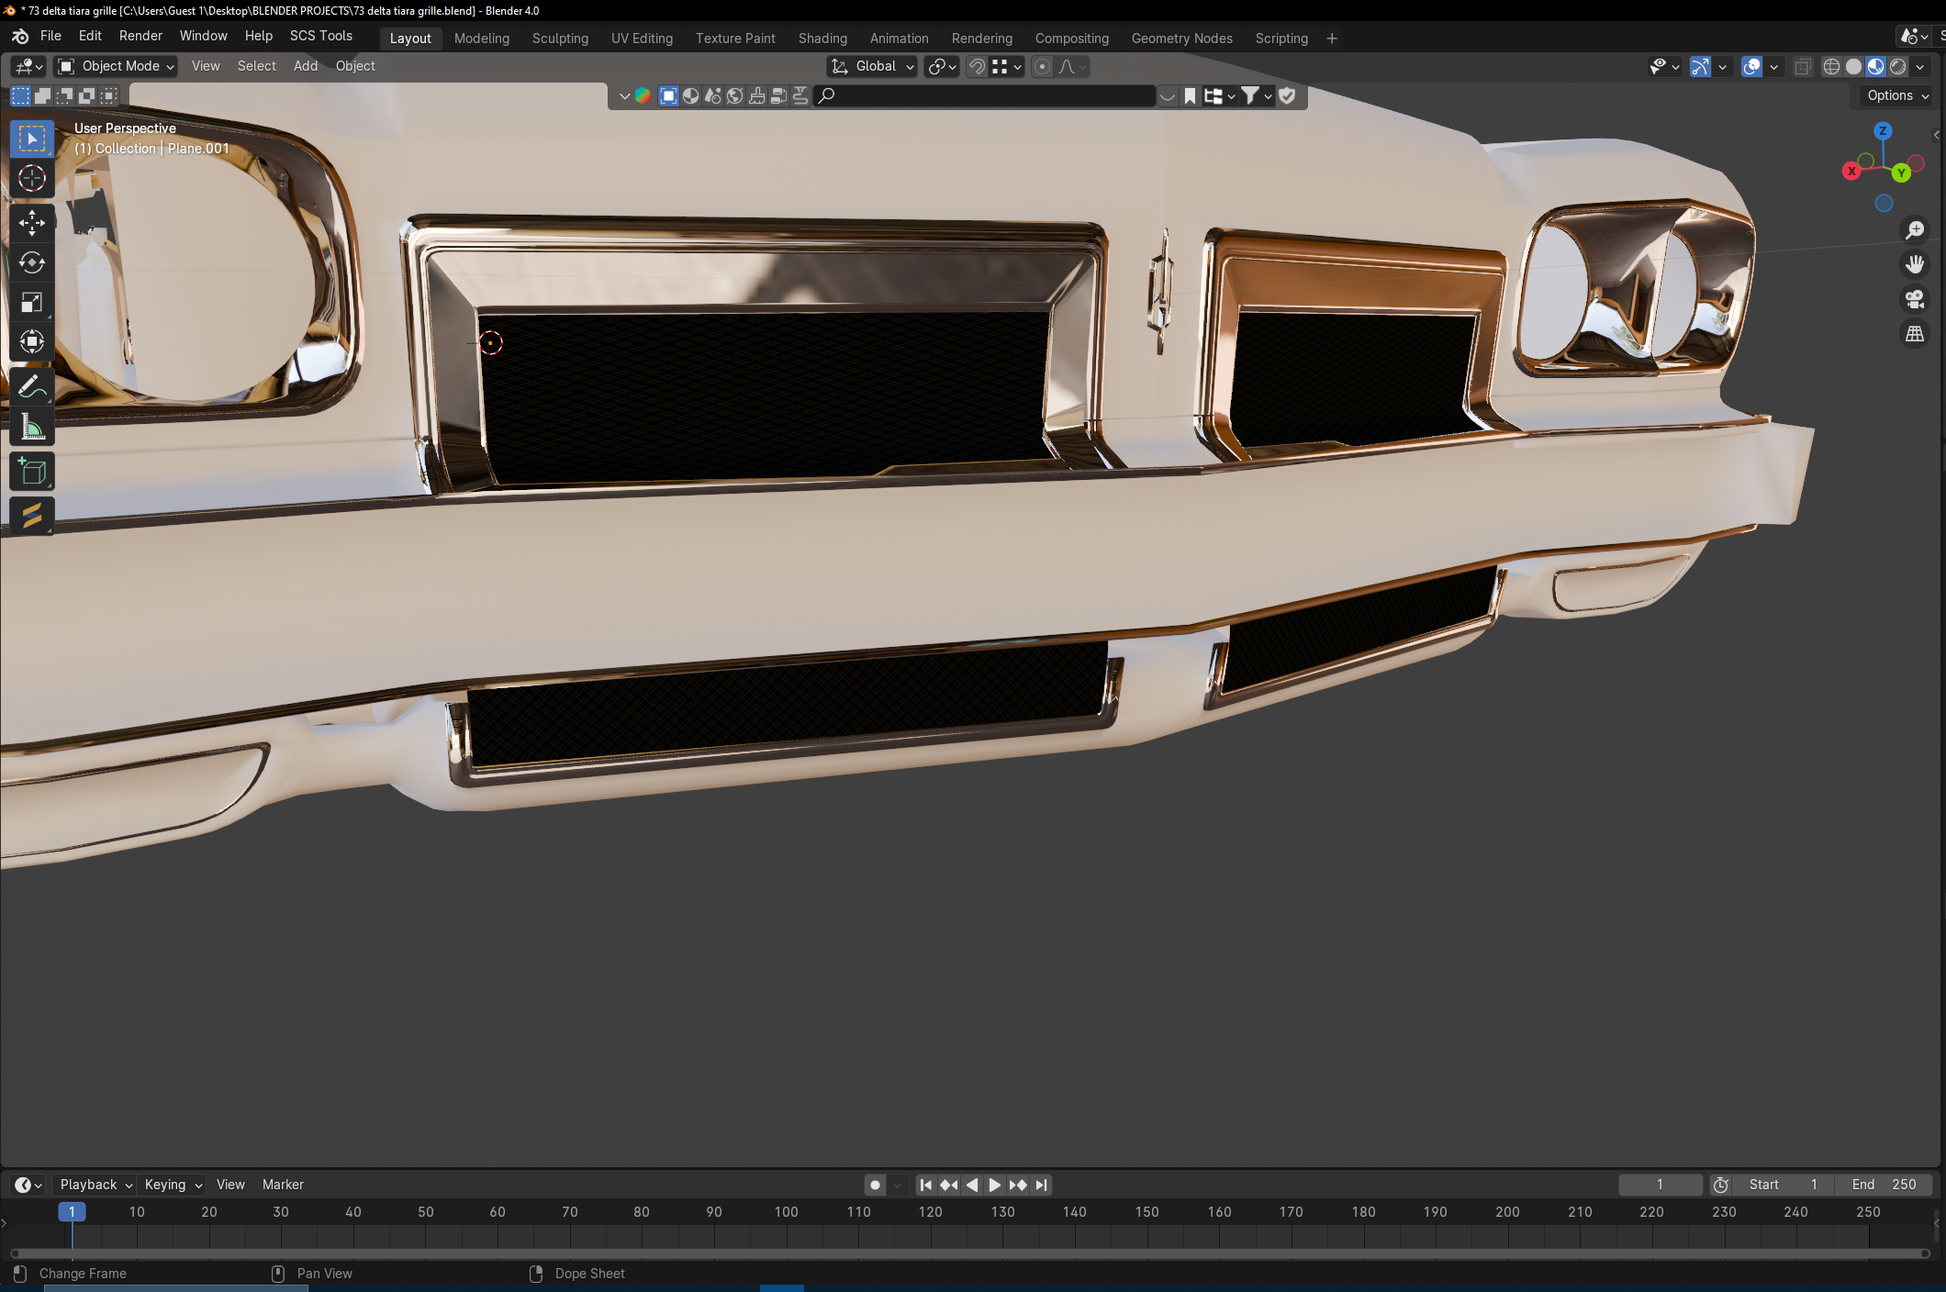Click the camera view icon
This screenshot has width=1946, height=1292.
coord(1914,299)
